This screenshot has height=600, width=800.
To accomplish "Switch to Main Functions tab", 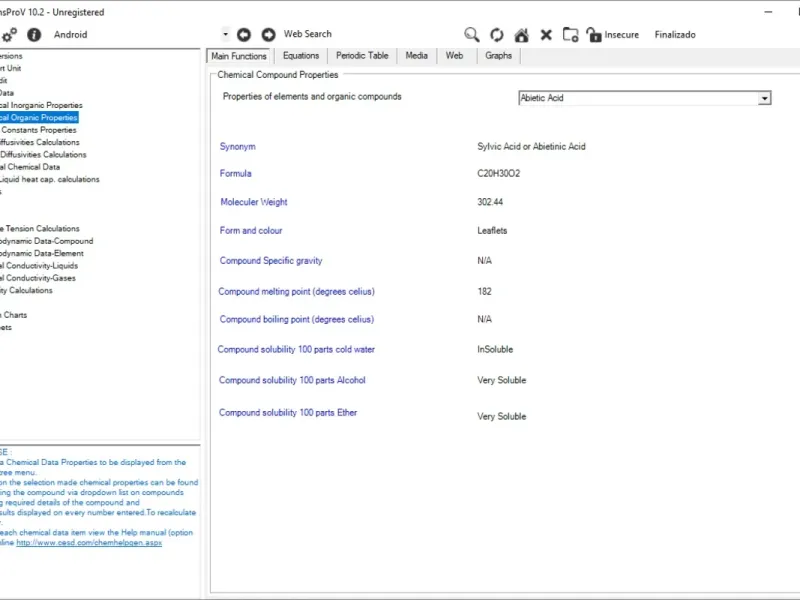I will [239, 56].
